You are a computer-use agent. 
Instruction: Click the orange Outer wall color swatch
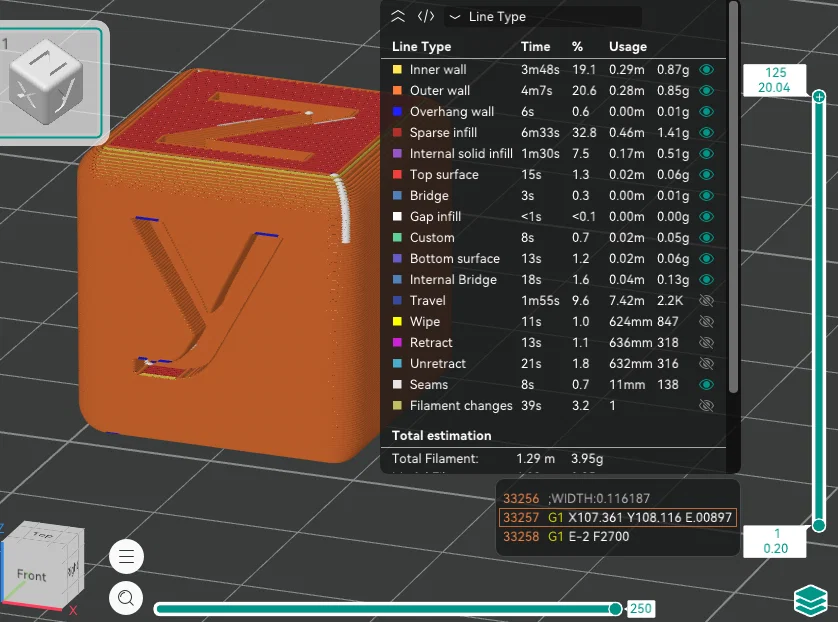pyautogui.click(x=397, y=90)
